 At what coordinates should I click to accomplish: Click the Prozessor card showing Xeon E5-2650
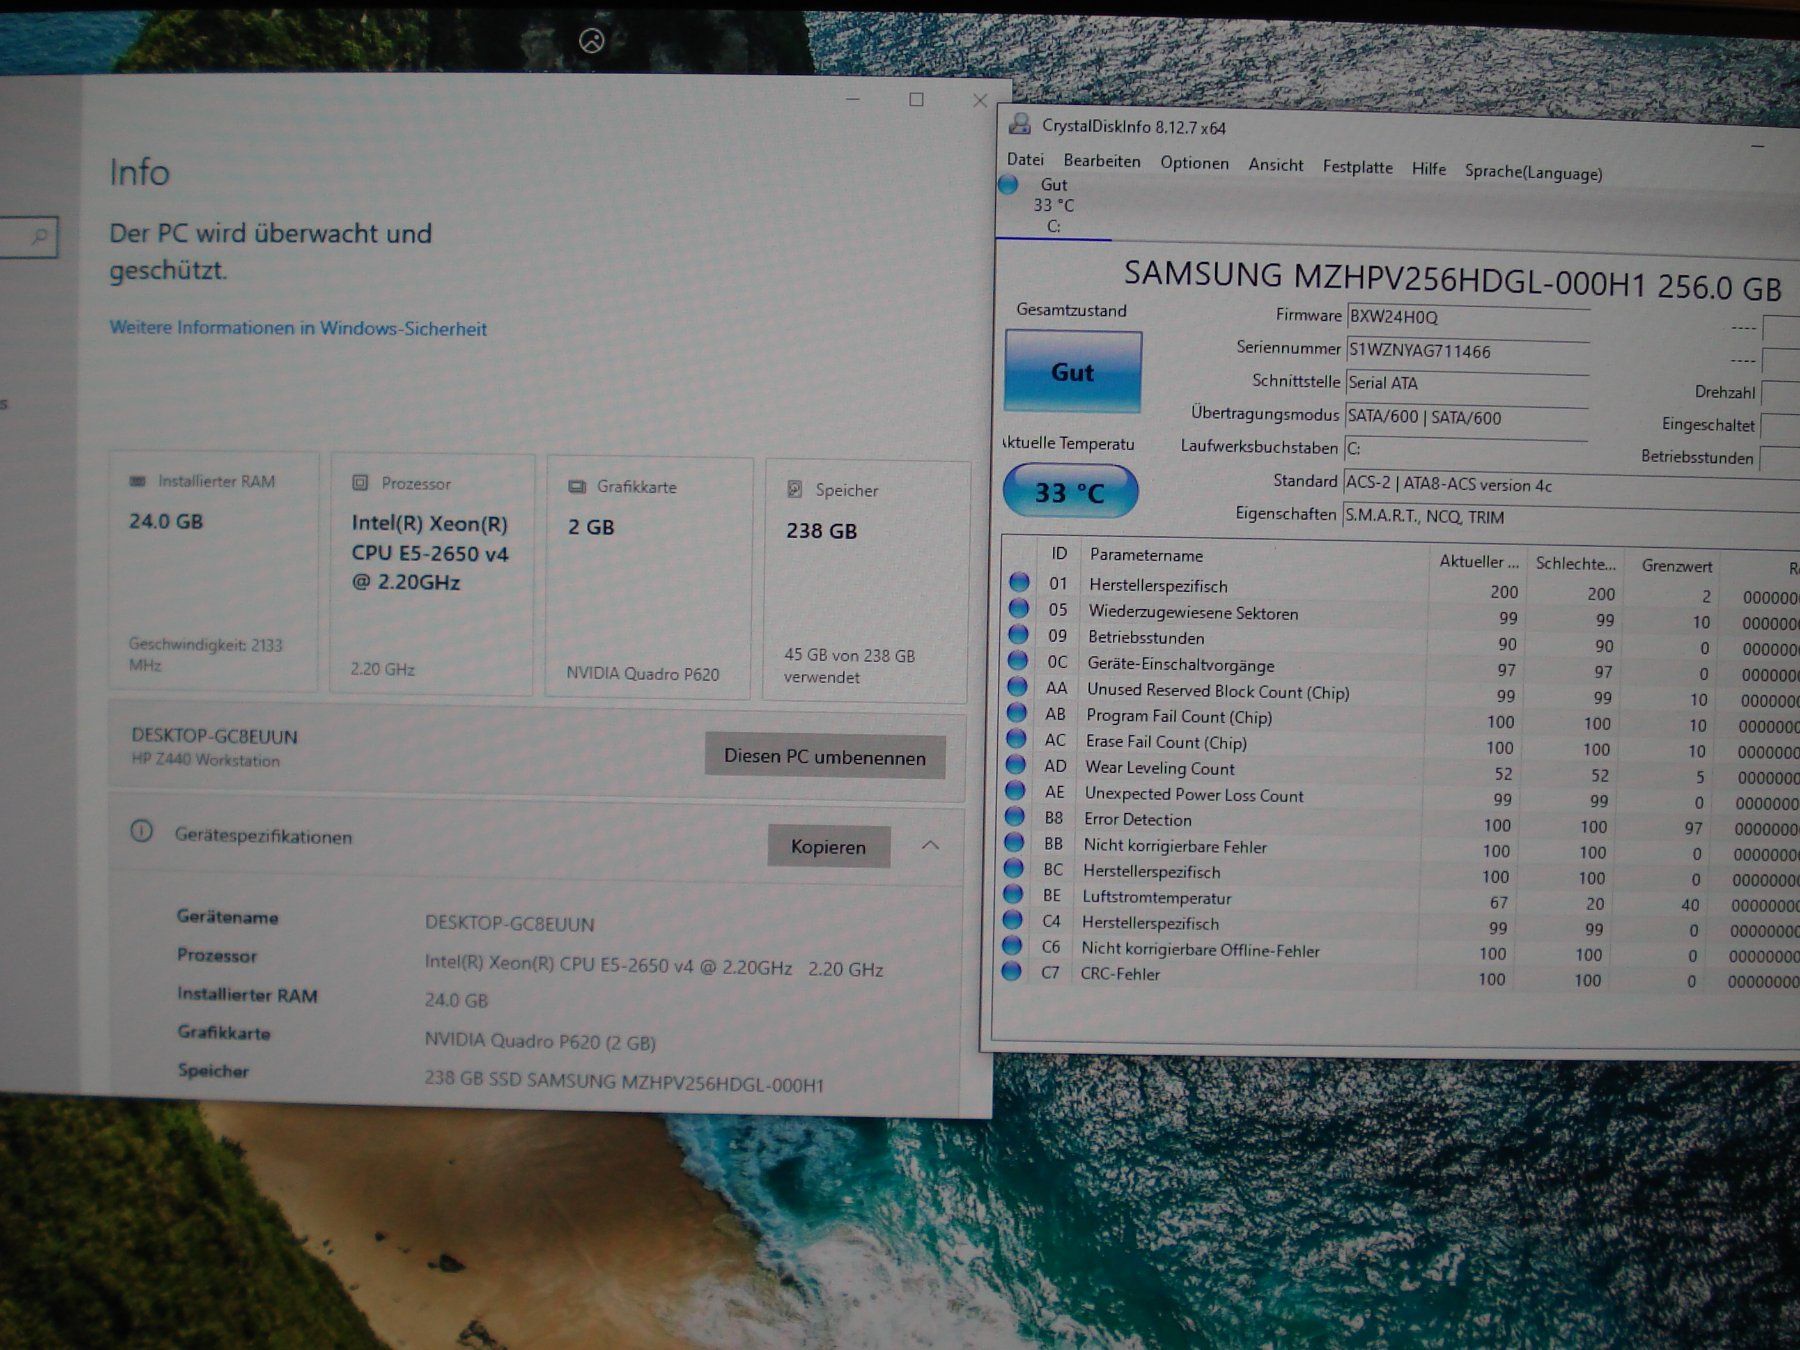(432, 575)
